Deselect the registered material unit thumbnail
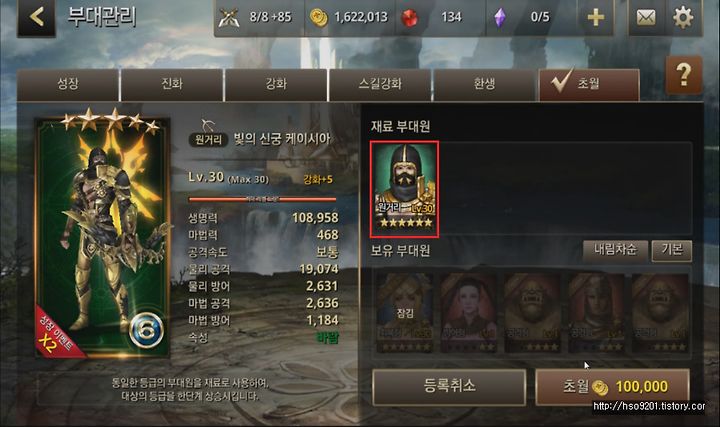Image resolution: width=720 pixels, height=427 pixels. coord(405,189)
